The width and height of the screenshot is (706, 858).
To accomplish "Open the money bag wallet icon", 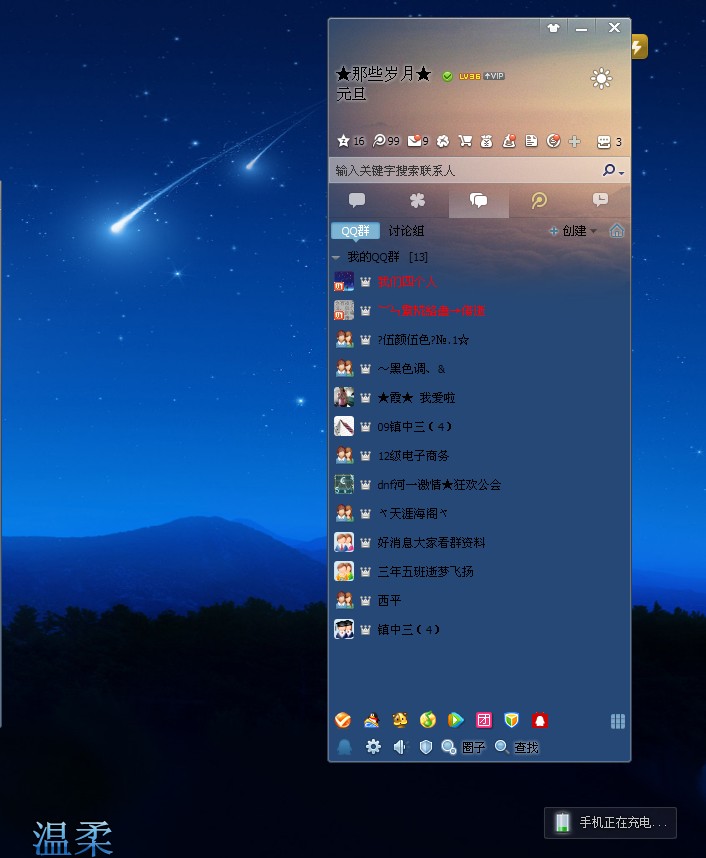I will pos(487,142).
